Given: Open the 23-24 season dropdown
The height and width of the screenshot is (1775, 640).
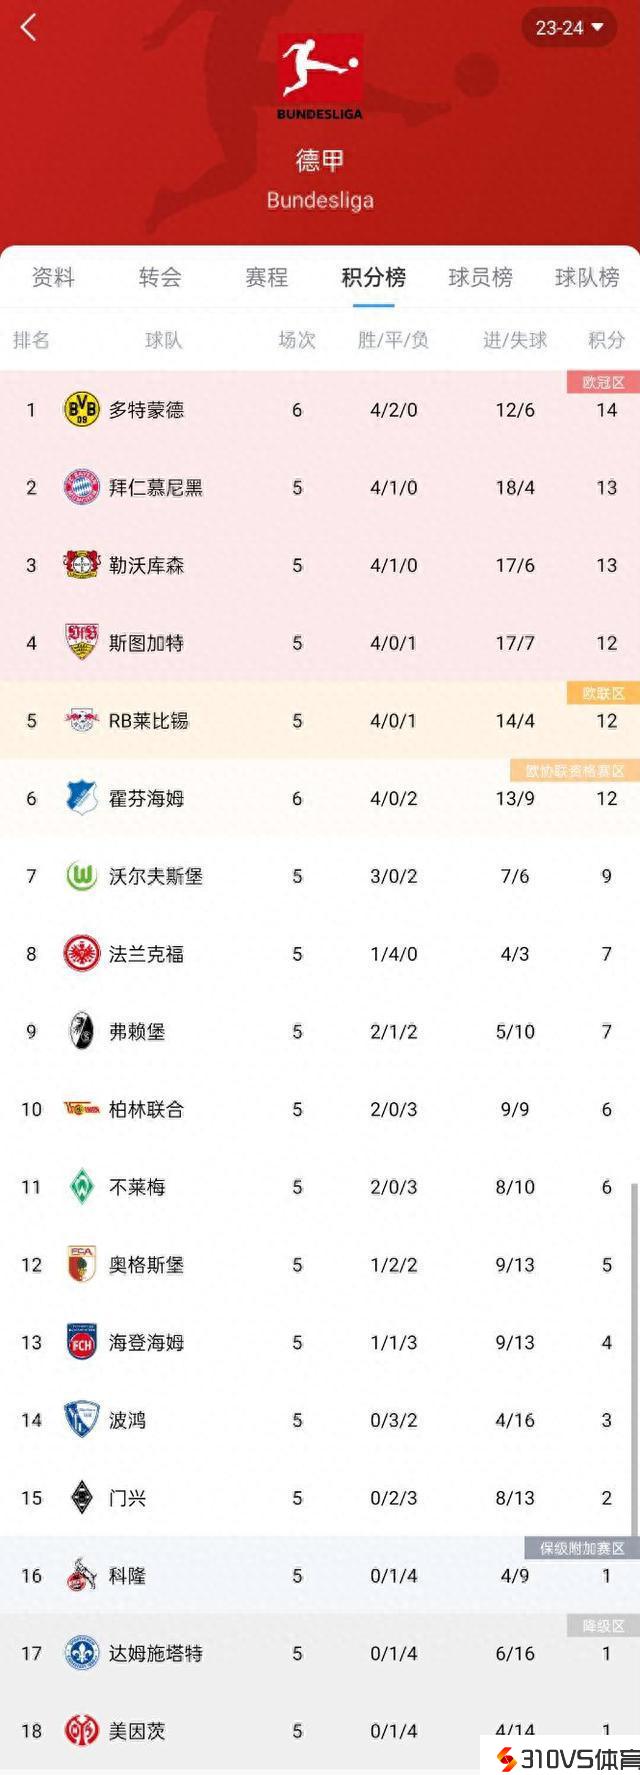Looking at the screenshot, I should [569, 28].
